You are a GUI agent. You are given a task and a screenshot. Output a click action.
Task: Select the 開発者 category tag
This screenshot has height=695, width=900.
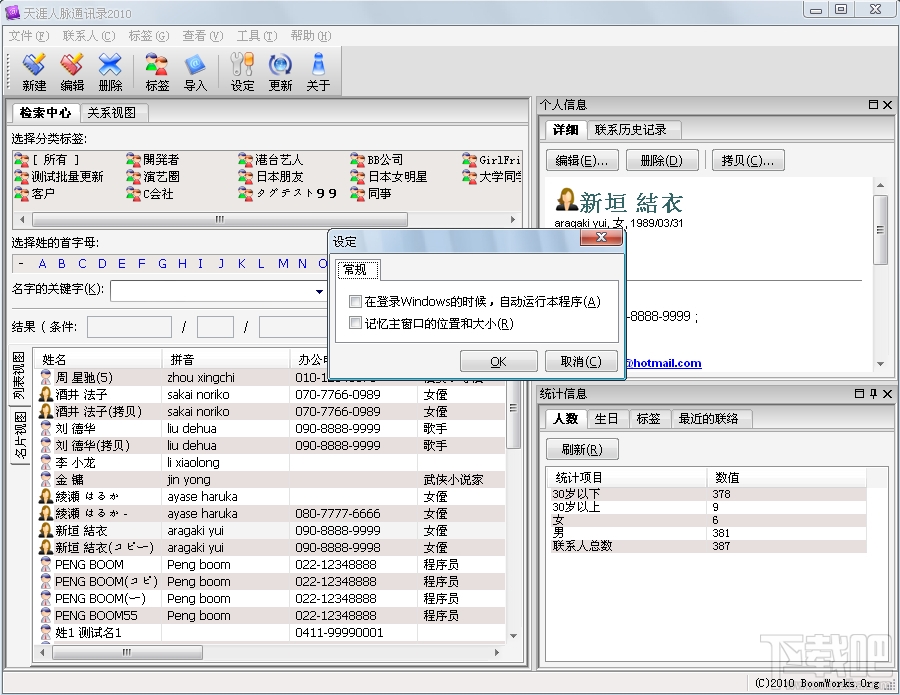(153, 159)
